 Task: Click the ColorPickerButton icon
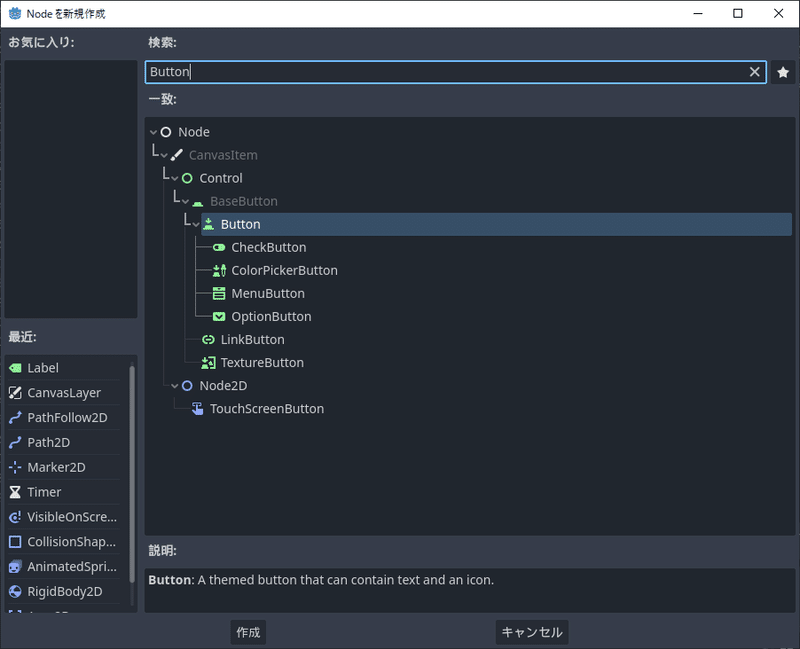(x=219, y=270)
